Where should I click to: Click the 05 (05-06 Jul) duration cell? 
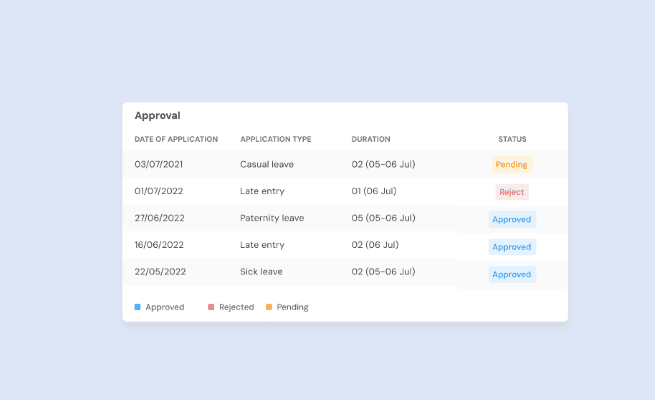pos(383,218)
